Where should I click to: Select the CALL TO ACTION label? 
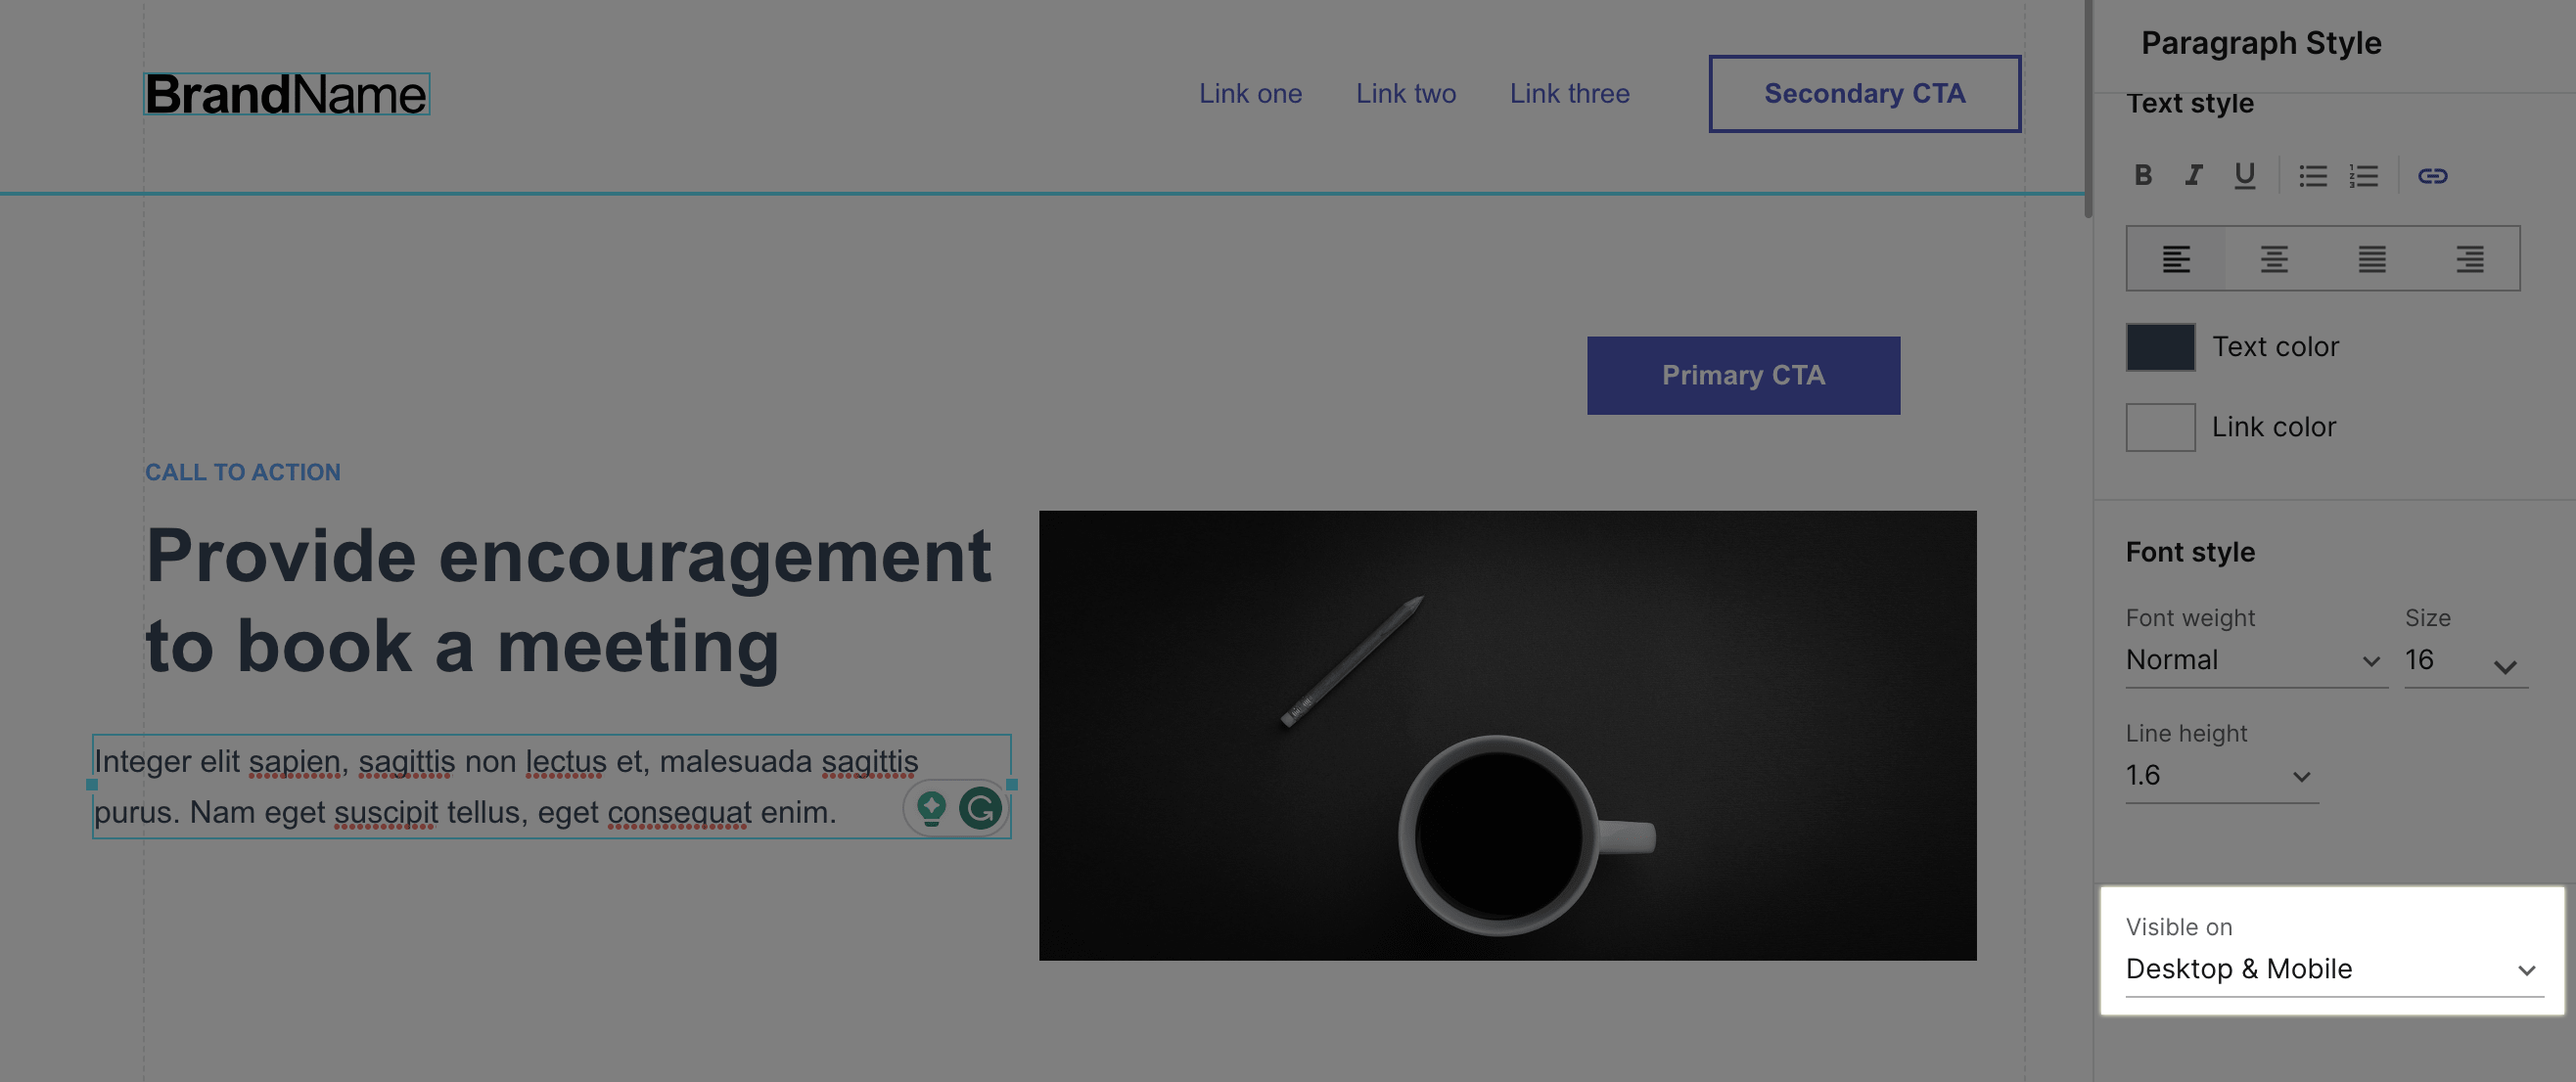(x=243, y=472)
